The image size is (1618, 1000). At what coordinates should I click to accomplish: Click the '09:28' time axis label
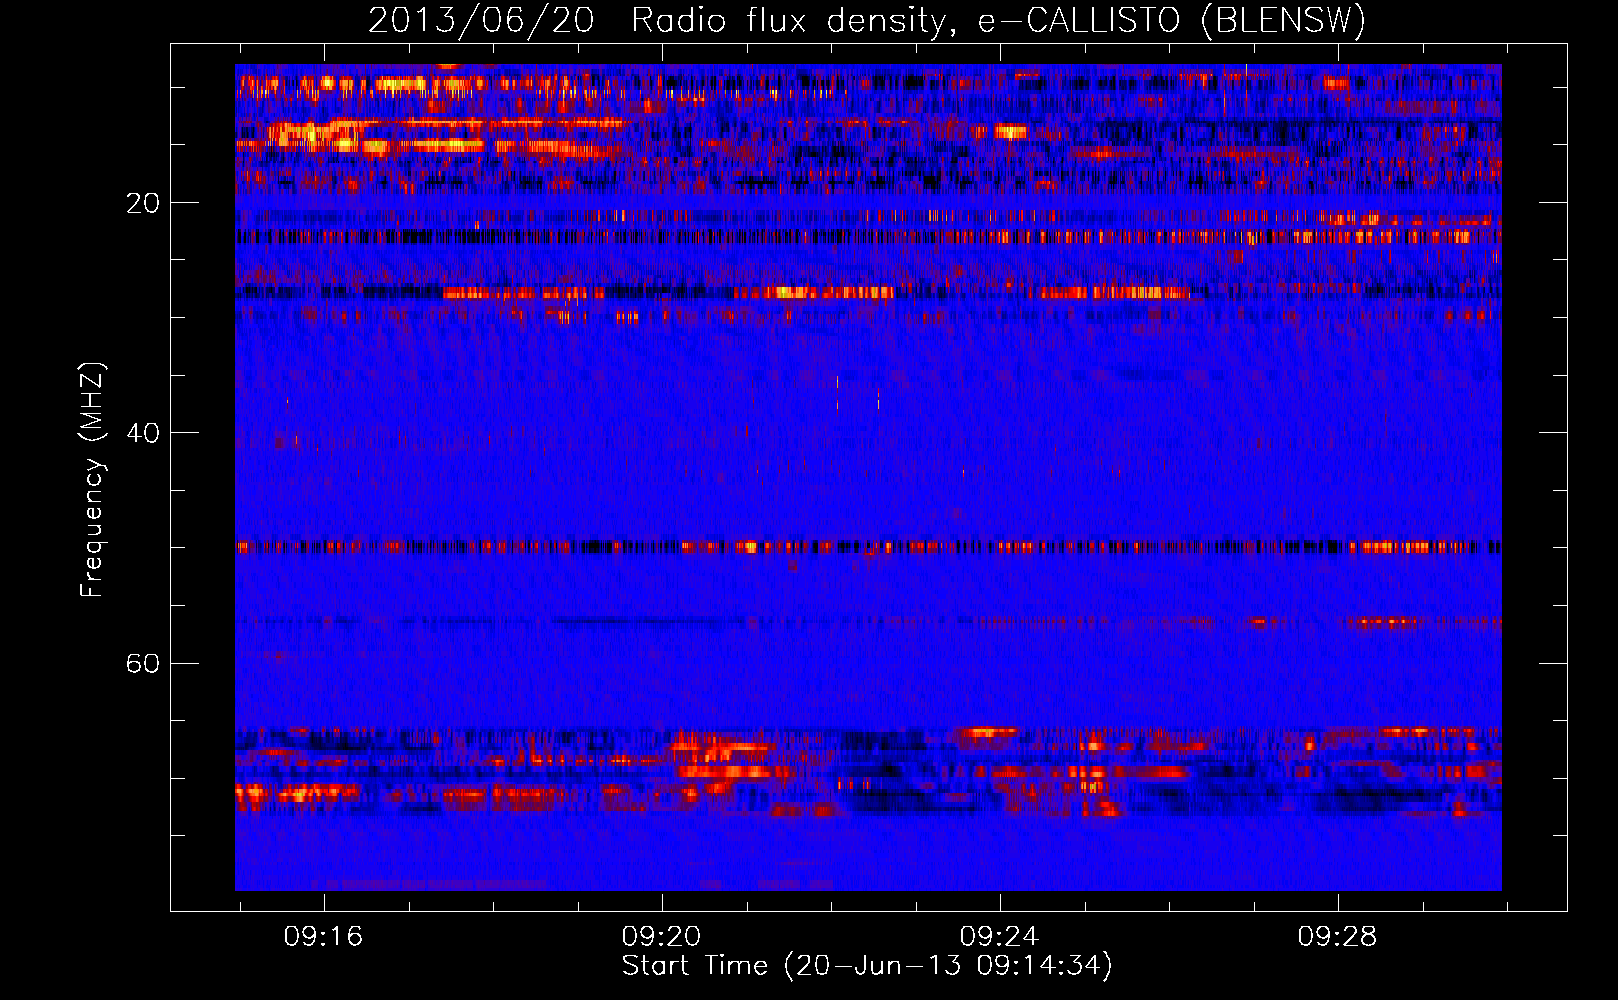point(1337,936)
